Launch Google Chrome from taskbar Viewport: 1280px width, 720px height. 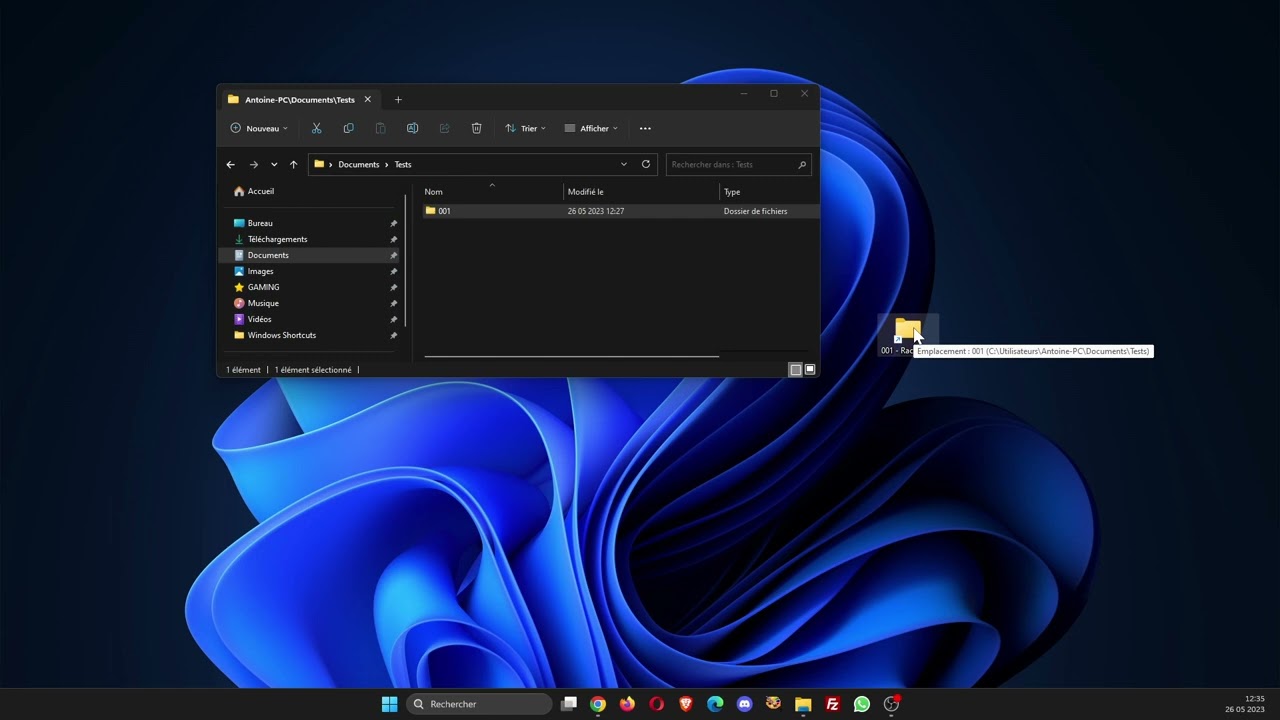[x=598, y=704]
